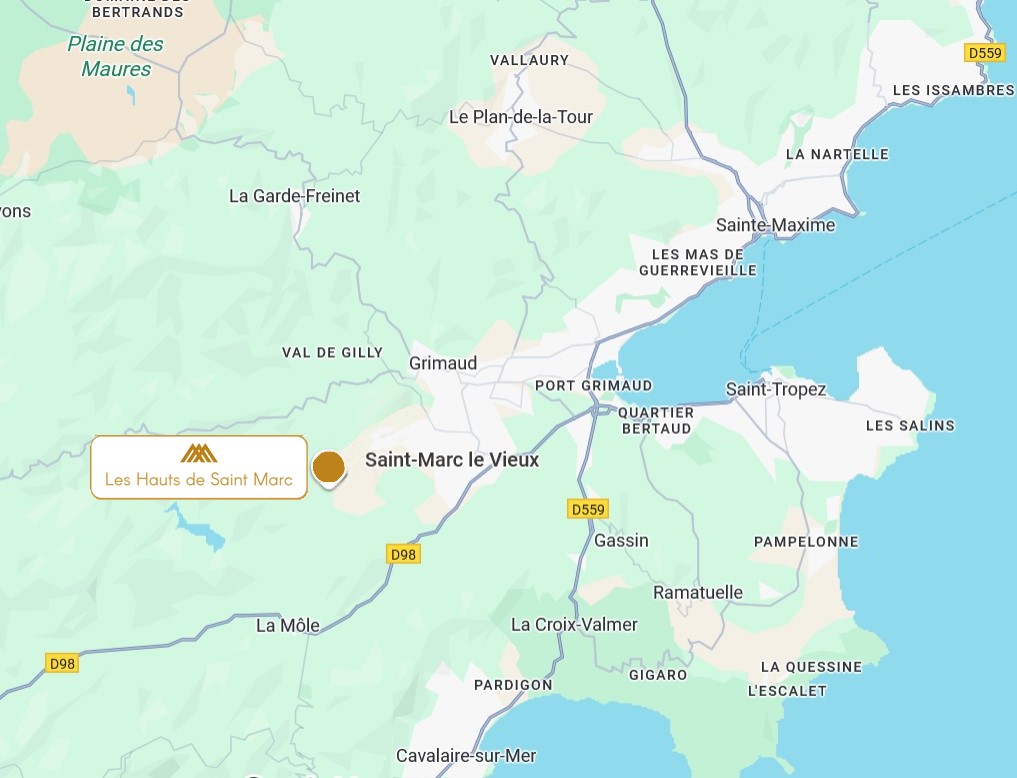Click the D559 road badge near Gassin

click(588, 510)
